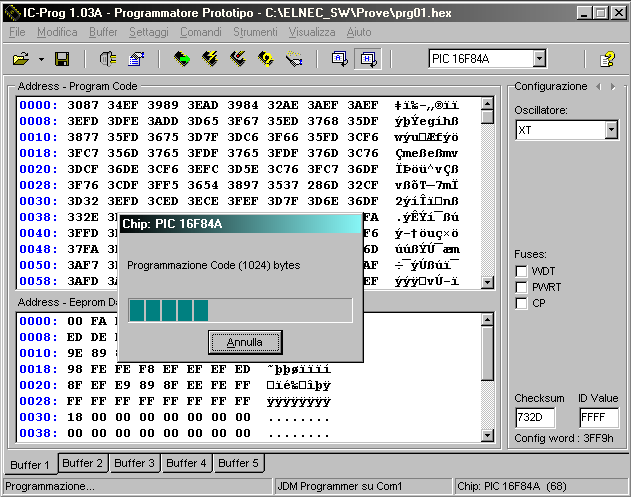Click the Open file folder icon

coord(21,59)
